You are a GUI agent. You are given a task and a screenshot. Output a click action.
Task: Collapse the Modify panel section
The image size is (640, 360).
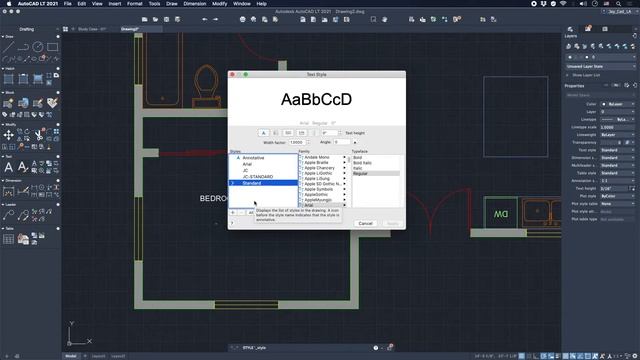(x=3, y=124)
